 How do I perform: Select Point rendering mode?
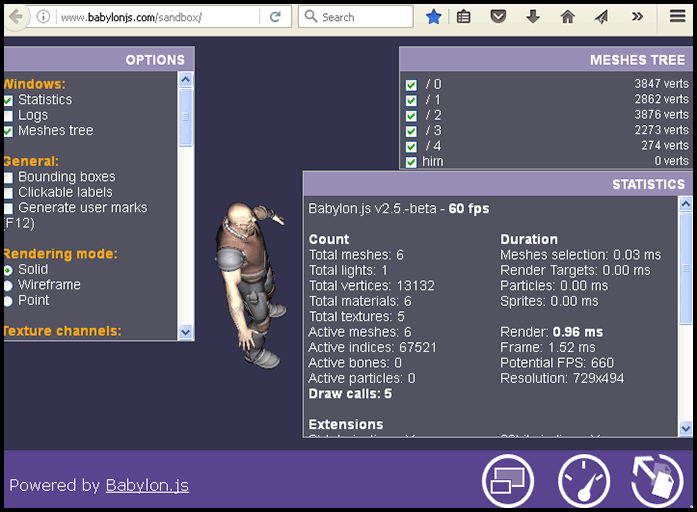tap(8, 301)
